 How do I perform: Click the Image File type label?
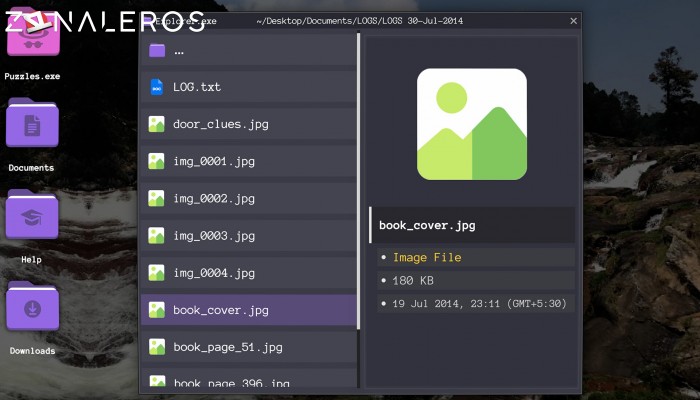pos(427,258)
